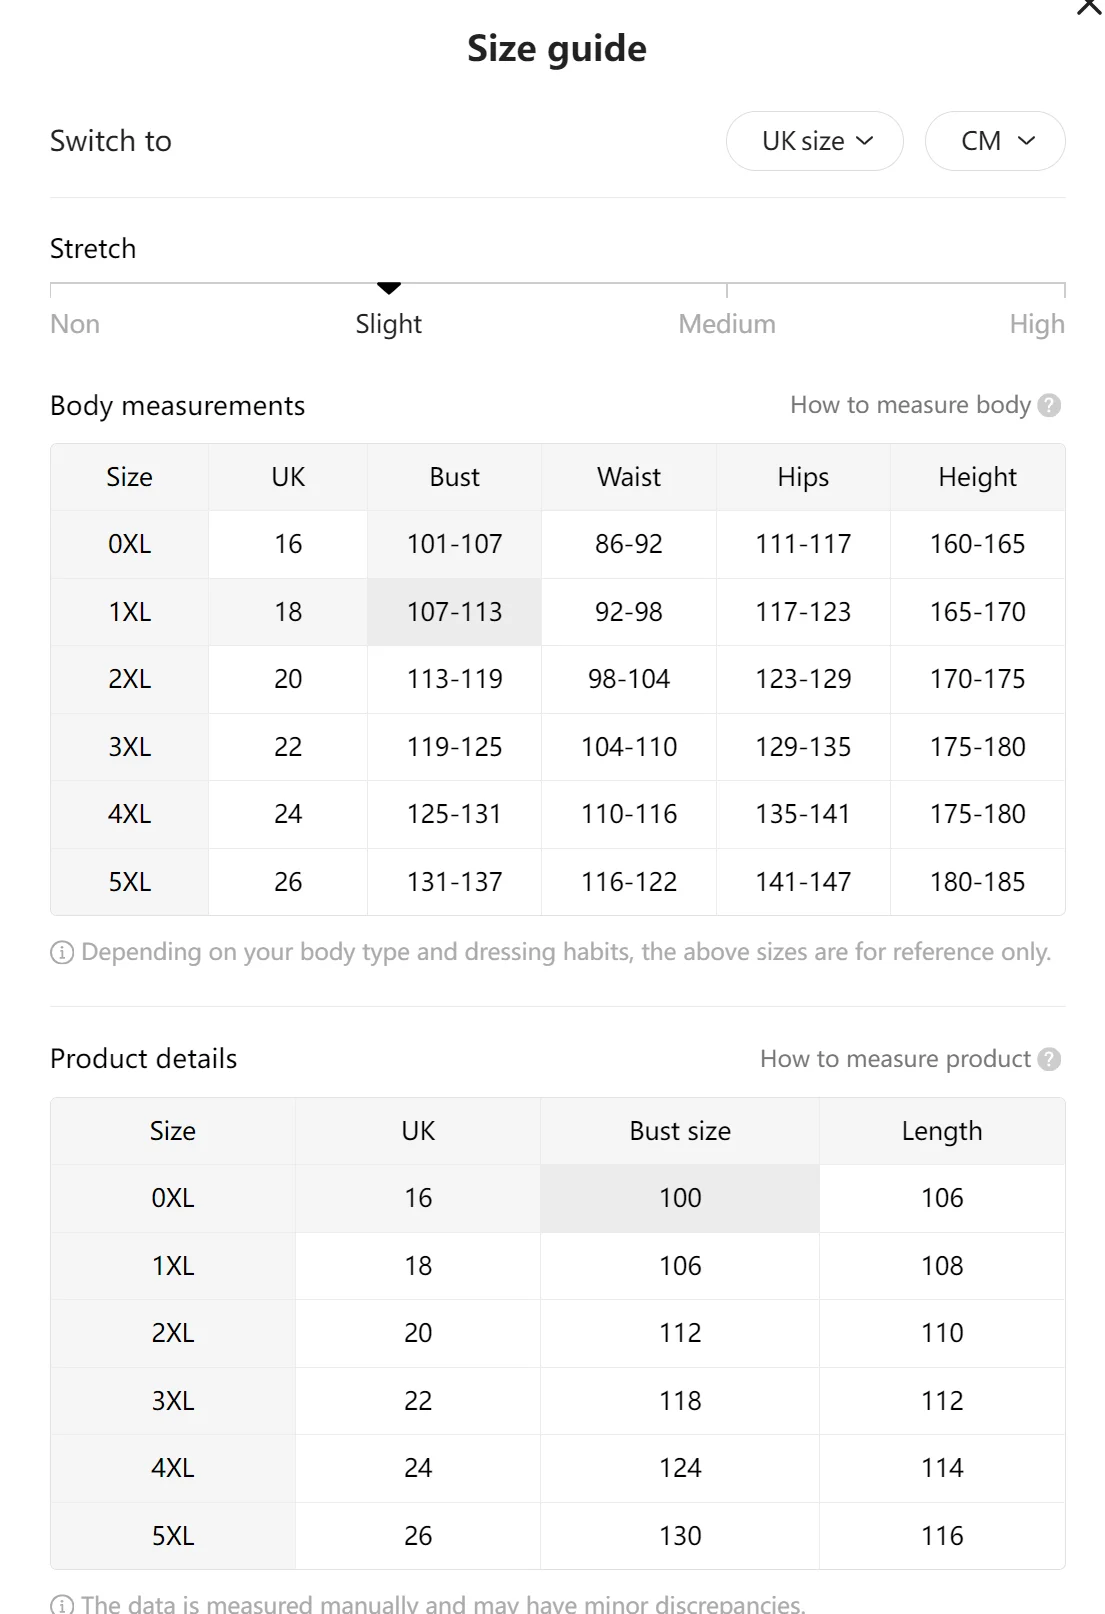Open the CM unit dropdown
This screenshot has height=1614, width=1105.
[x=995, y=141]
